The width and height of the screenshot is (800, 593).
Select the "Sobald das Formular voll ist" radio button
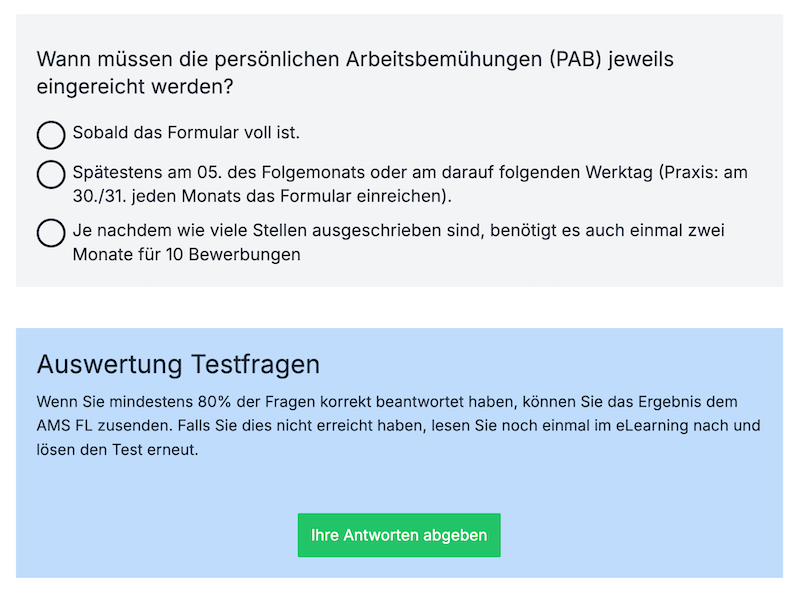(x=51, y=135)
